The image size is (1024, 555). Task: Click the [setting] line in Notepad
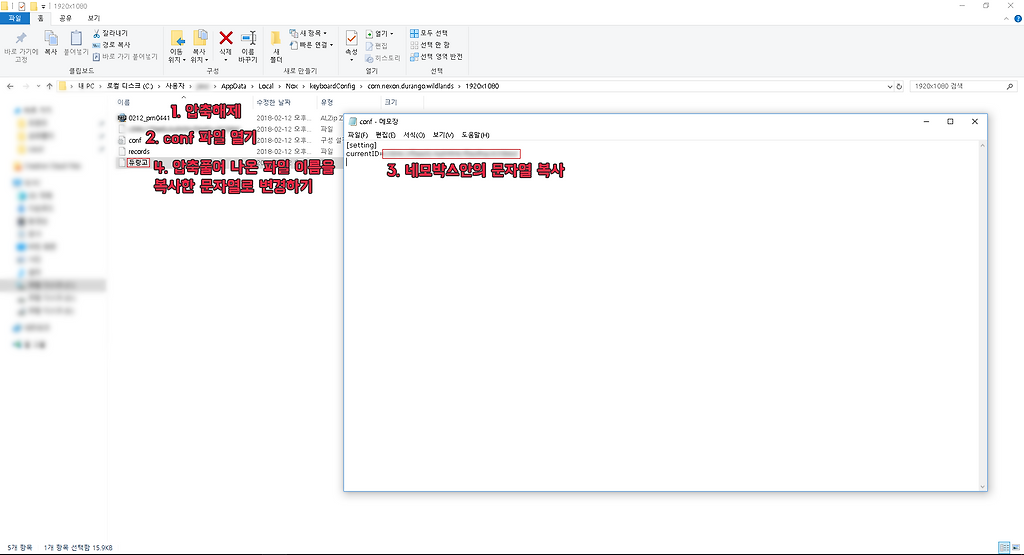click(x=361, y=145)
